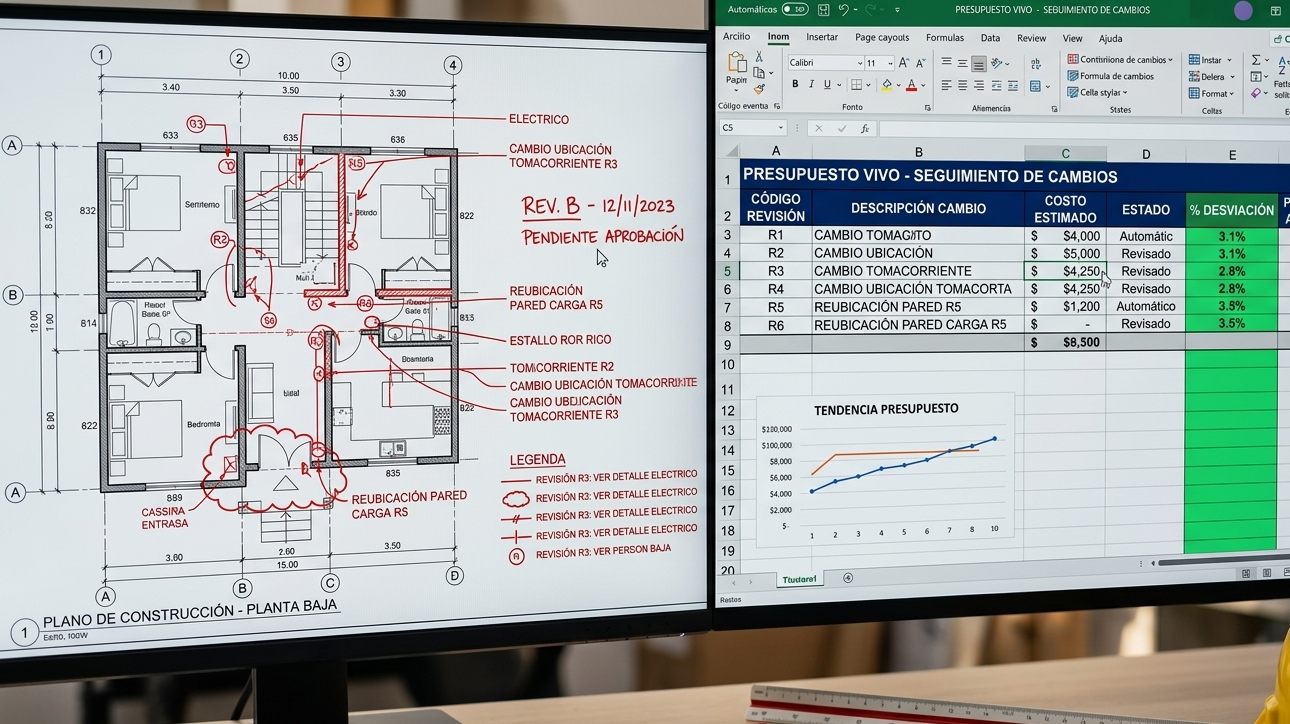Increase font size with the larger A icon
Viewport: 1290px width, 724px height.
(904, 63)
